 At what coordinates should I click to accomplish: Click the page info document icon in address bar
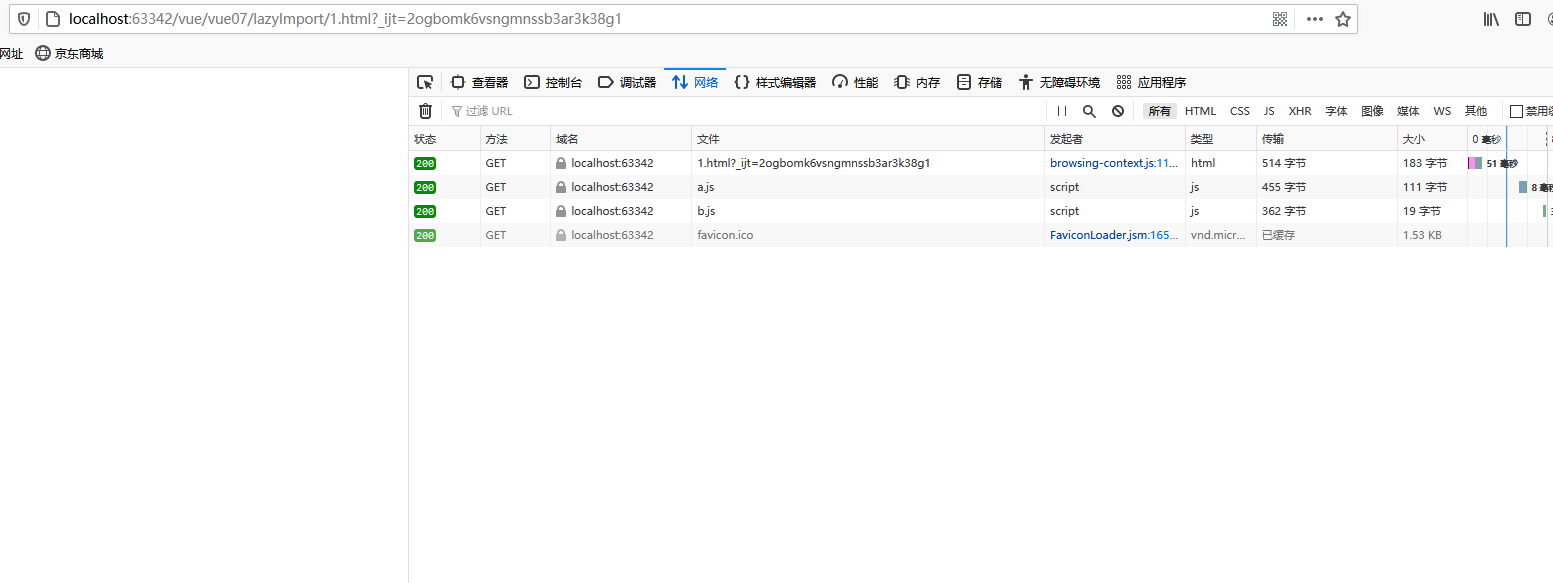tap(54, 19)
